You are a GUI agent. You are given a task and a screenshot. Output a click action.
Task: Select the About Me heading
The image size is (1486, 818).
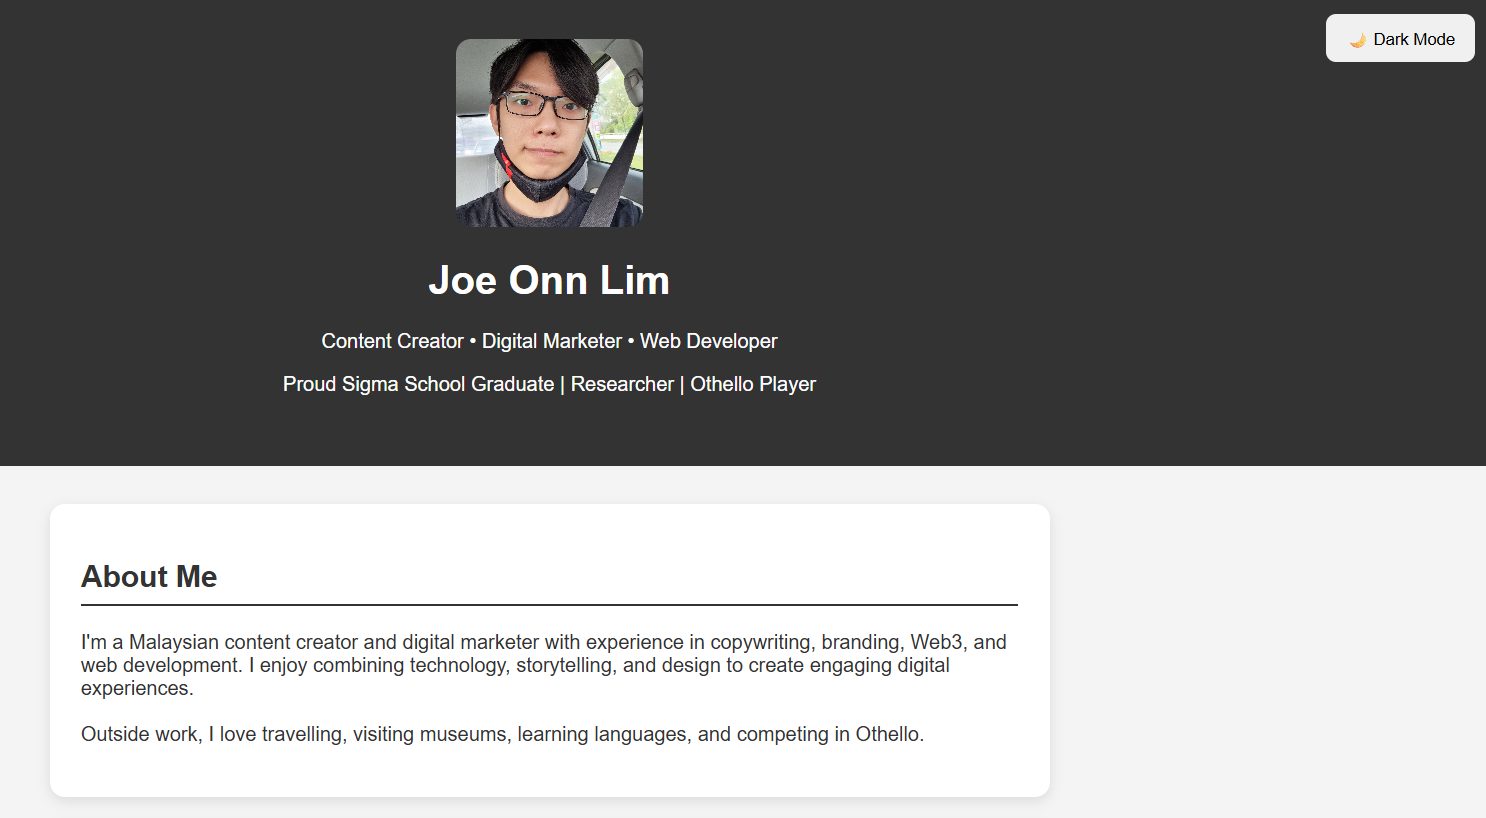point(149,576)
